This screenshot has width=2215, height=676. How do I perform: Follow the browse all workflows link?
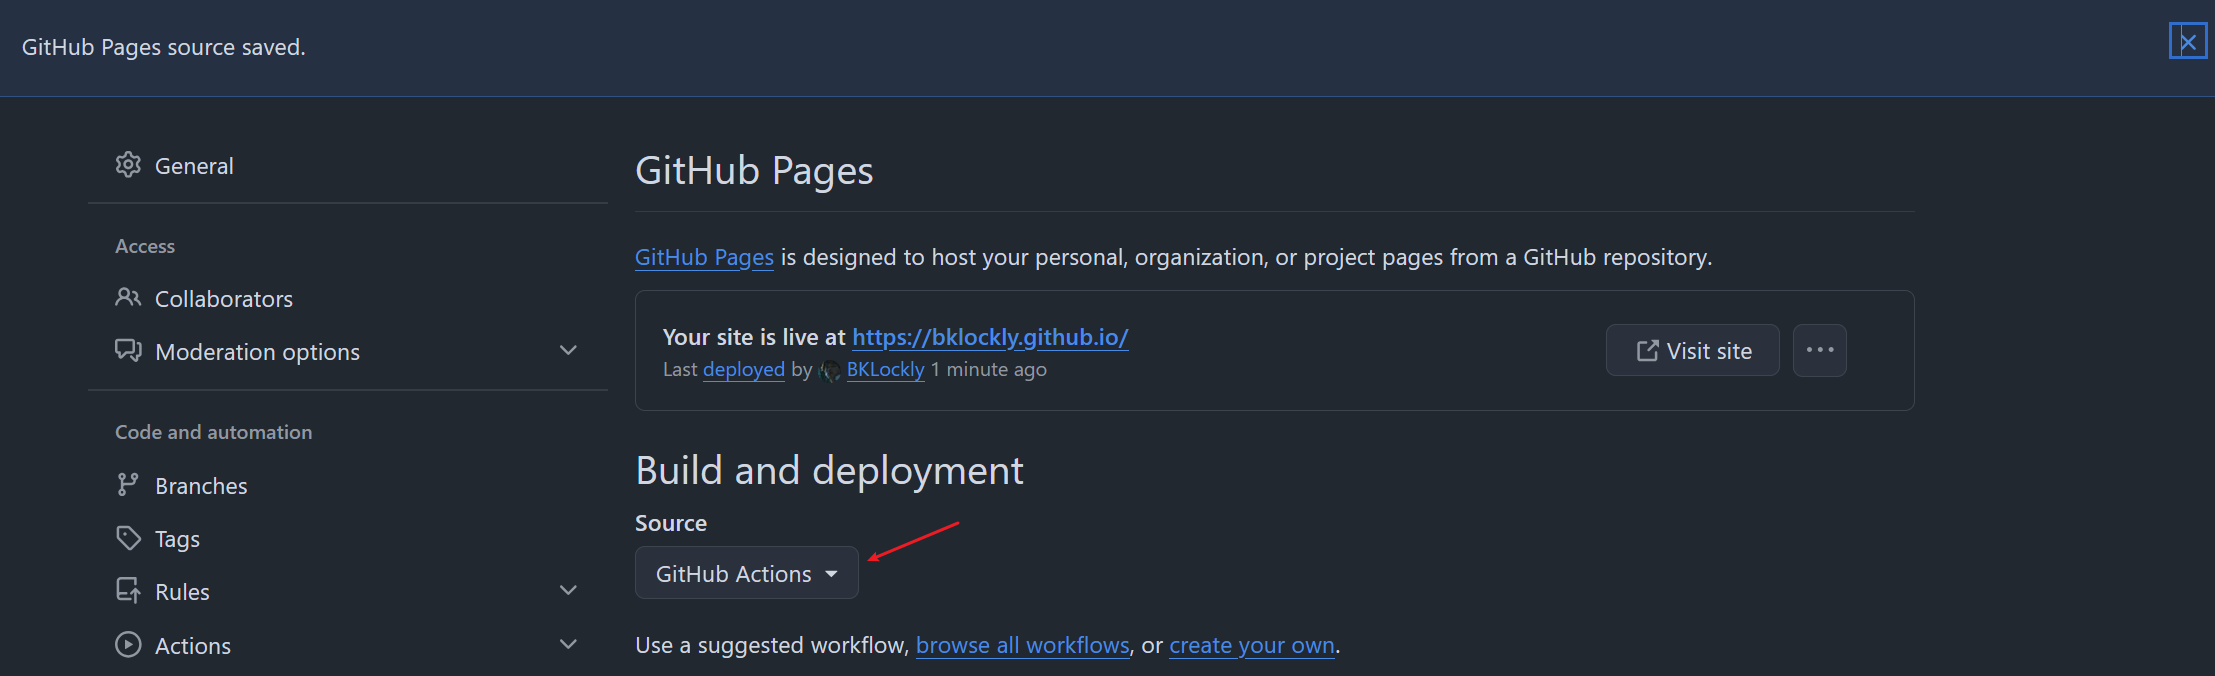coord(1023,646)
